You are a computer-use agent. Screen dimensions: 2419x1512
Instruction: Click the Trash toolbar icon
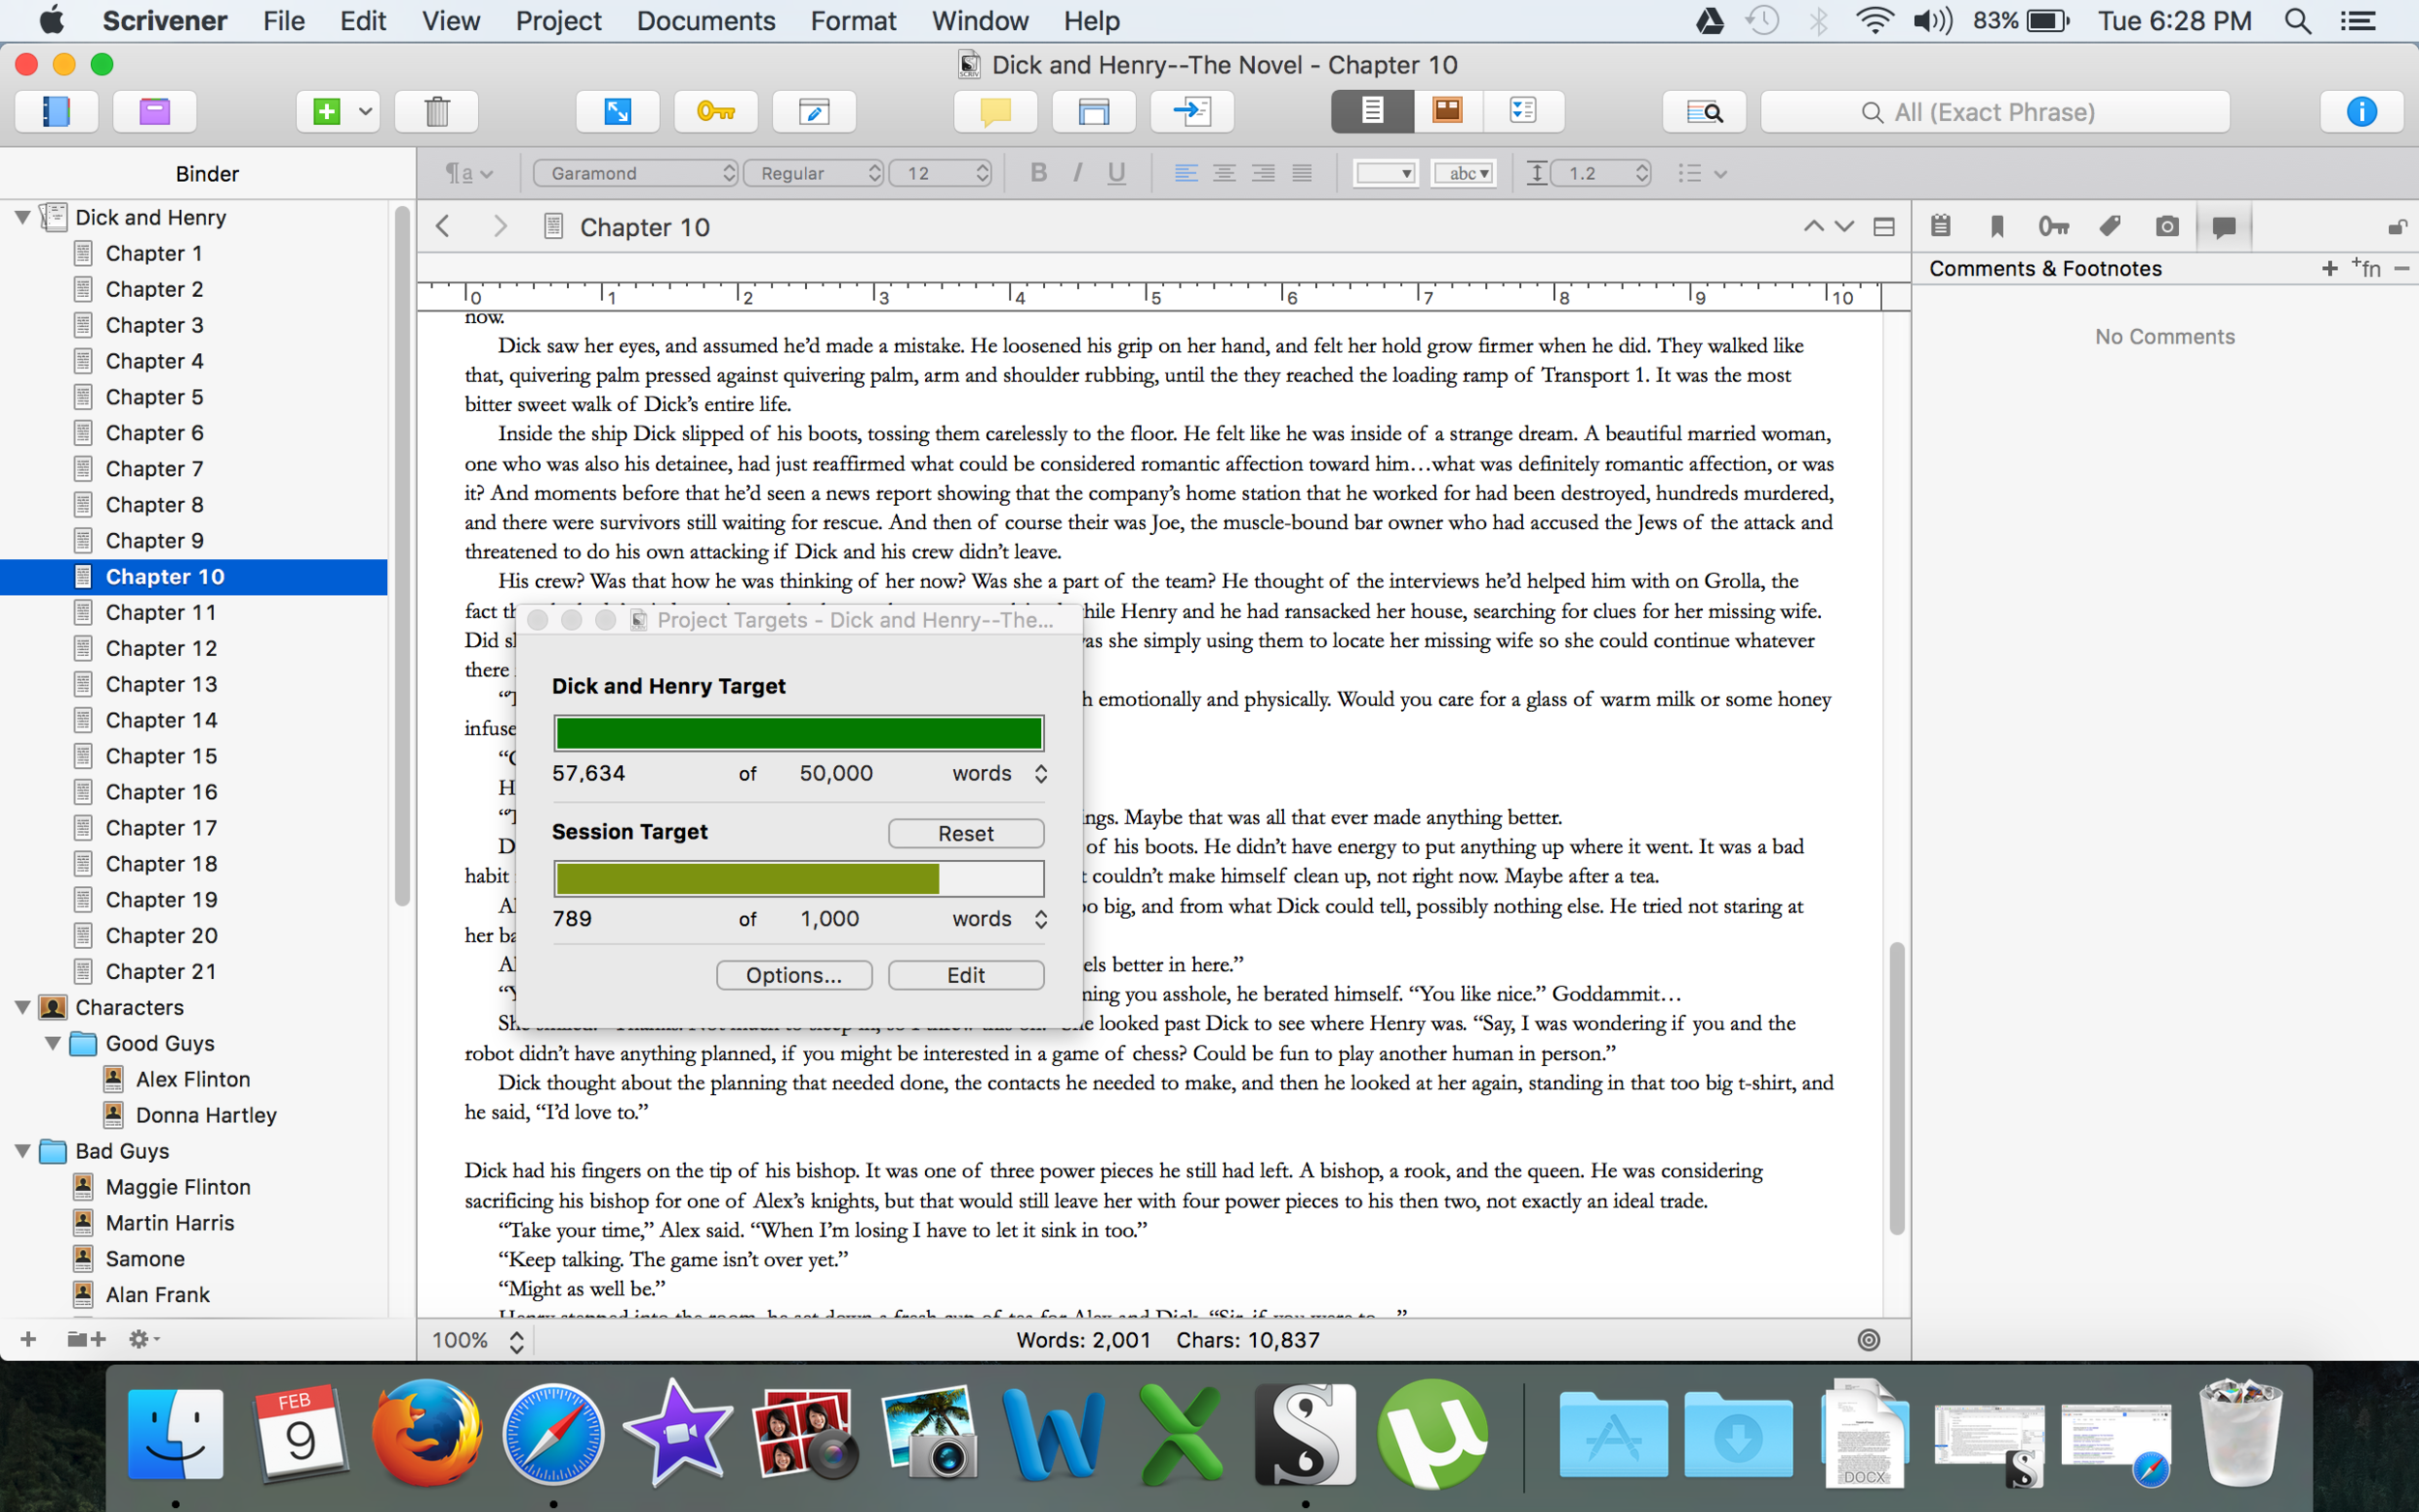[437, 111]
